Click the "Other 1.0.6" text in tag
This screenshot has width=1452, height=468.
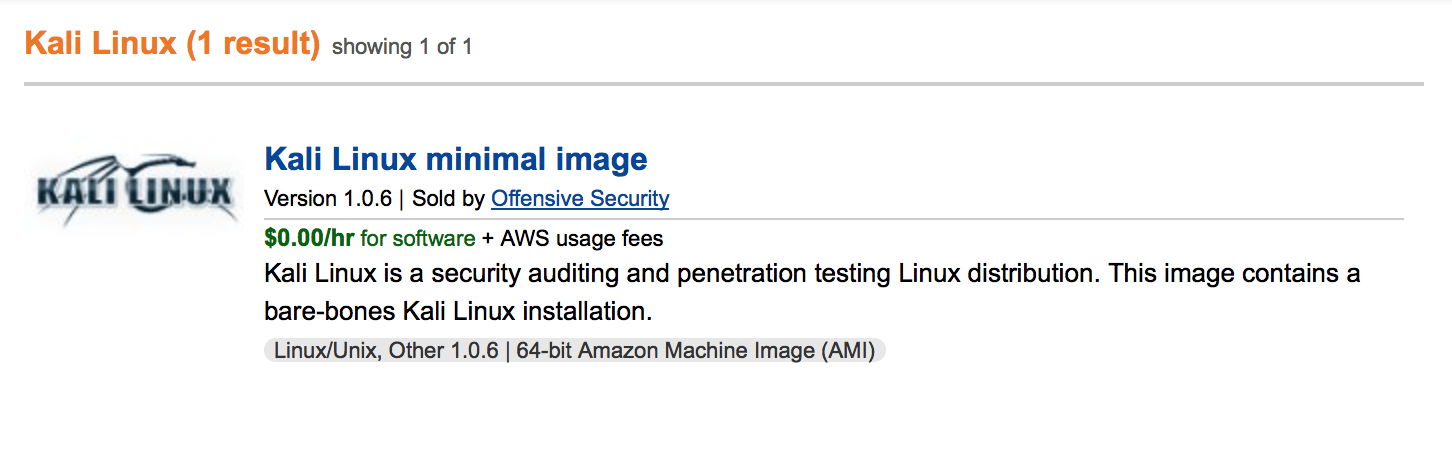click(443, 351)
